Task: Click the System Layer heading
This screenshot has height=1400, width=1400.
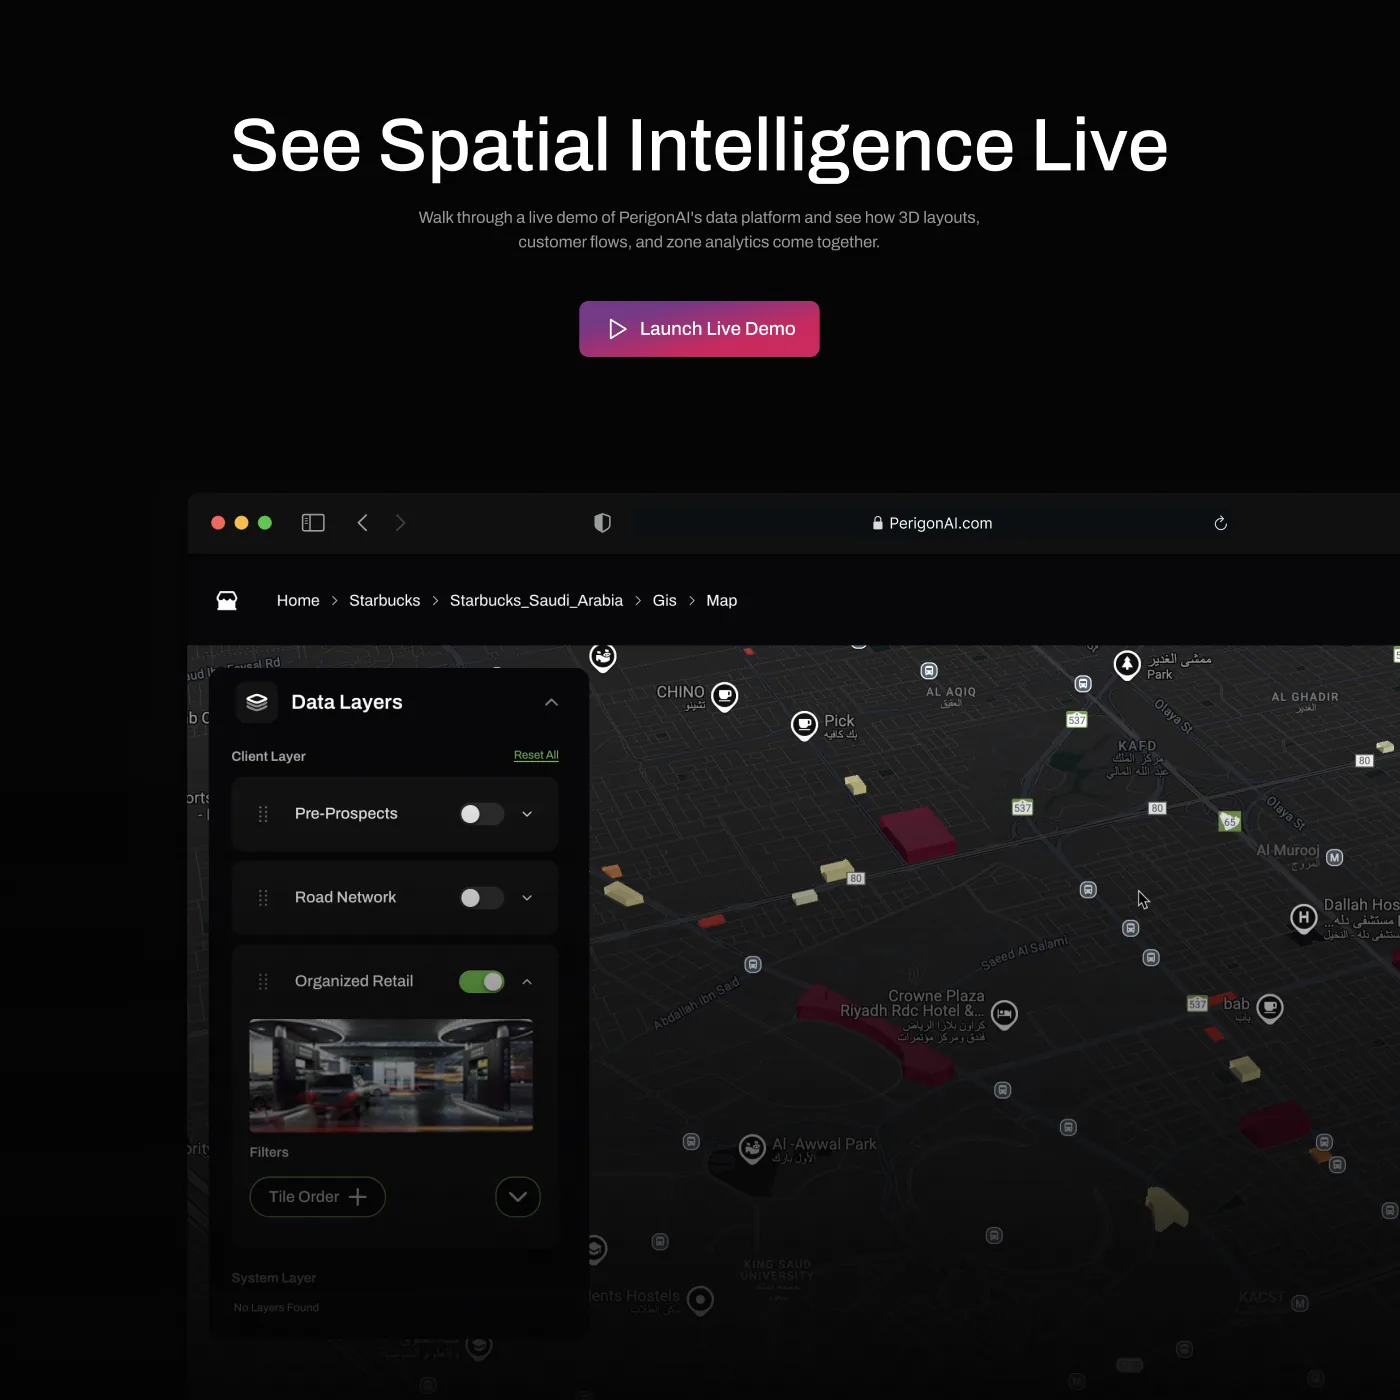Action: tap(273, 1278)
